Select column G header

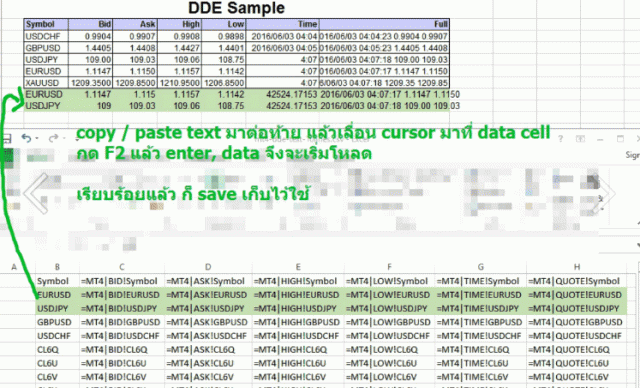click(x=480, y=267)
